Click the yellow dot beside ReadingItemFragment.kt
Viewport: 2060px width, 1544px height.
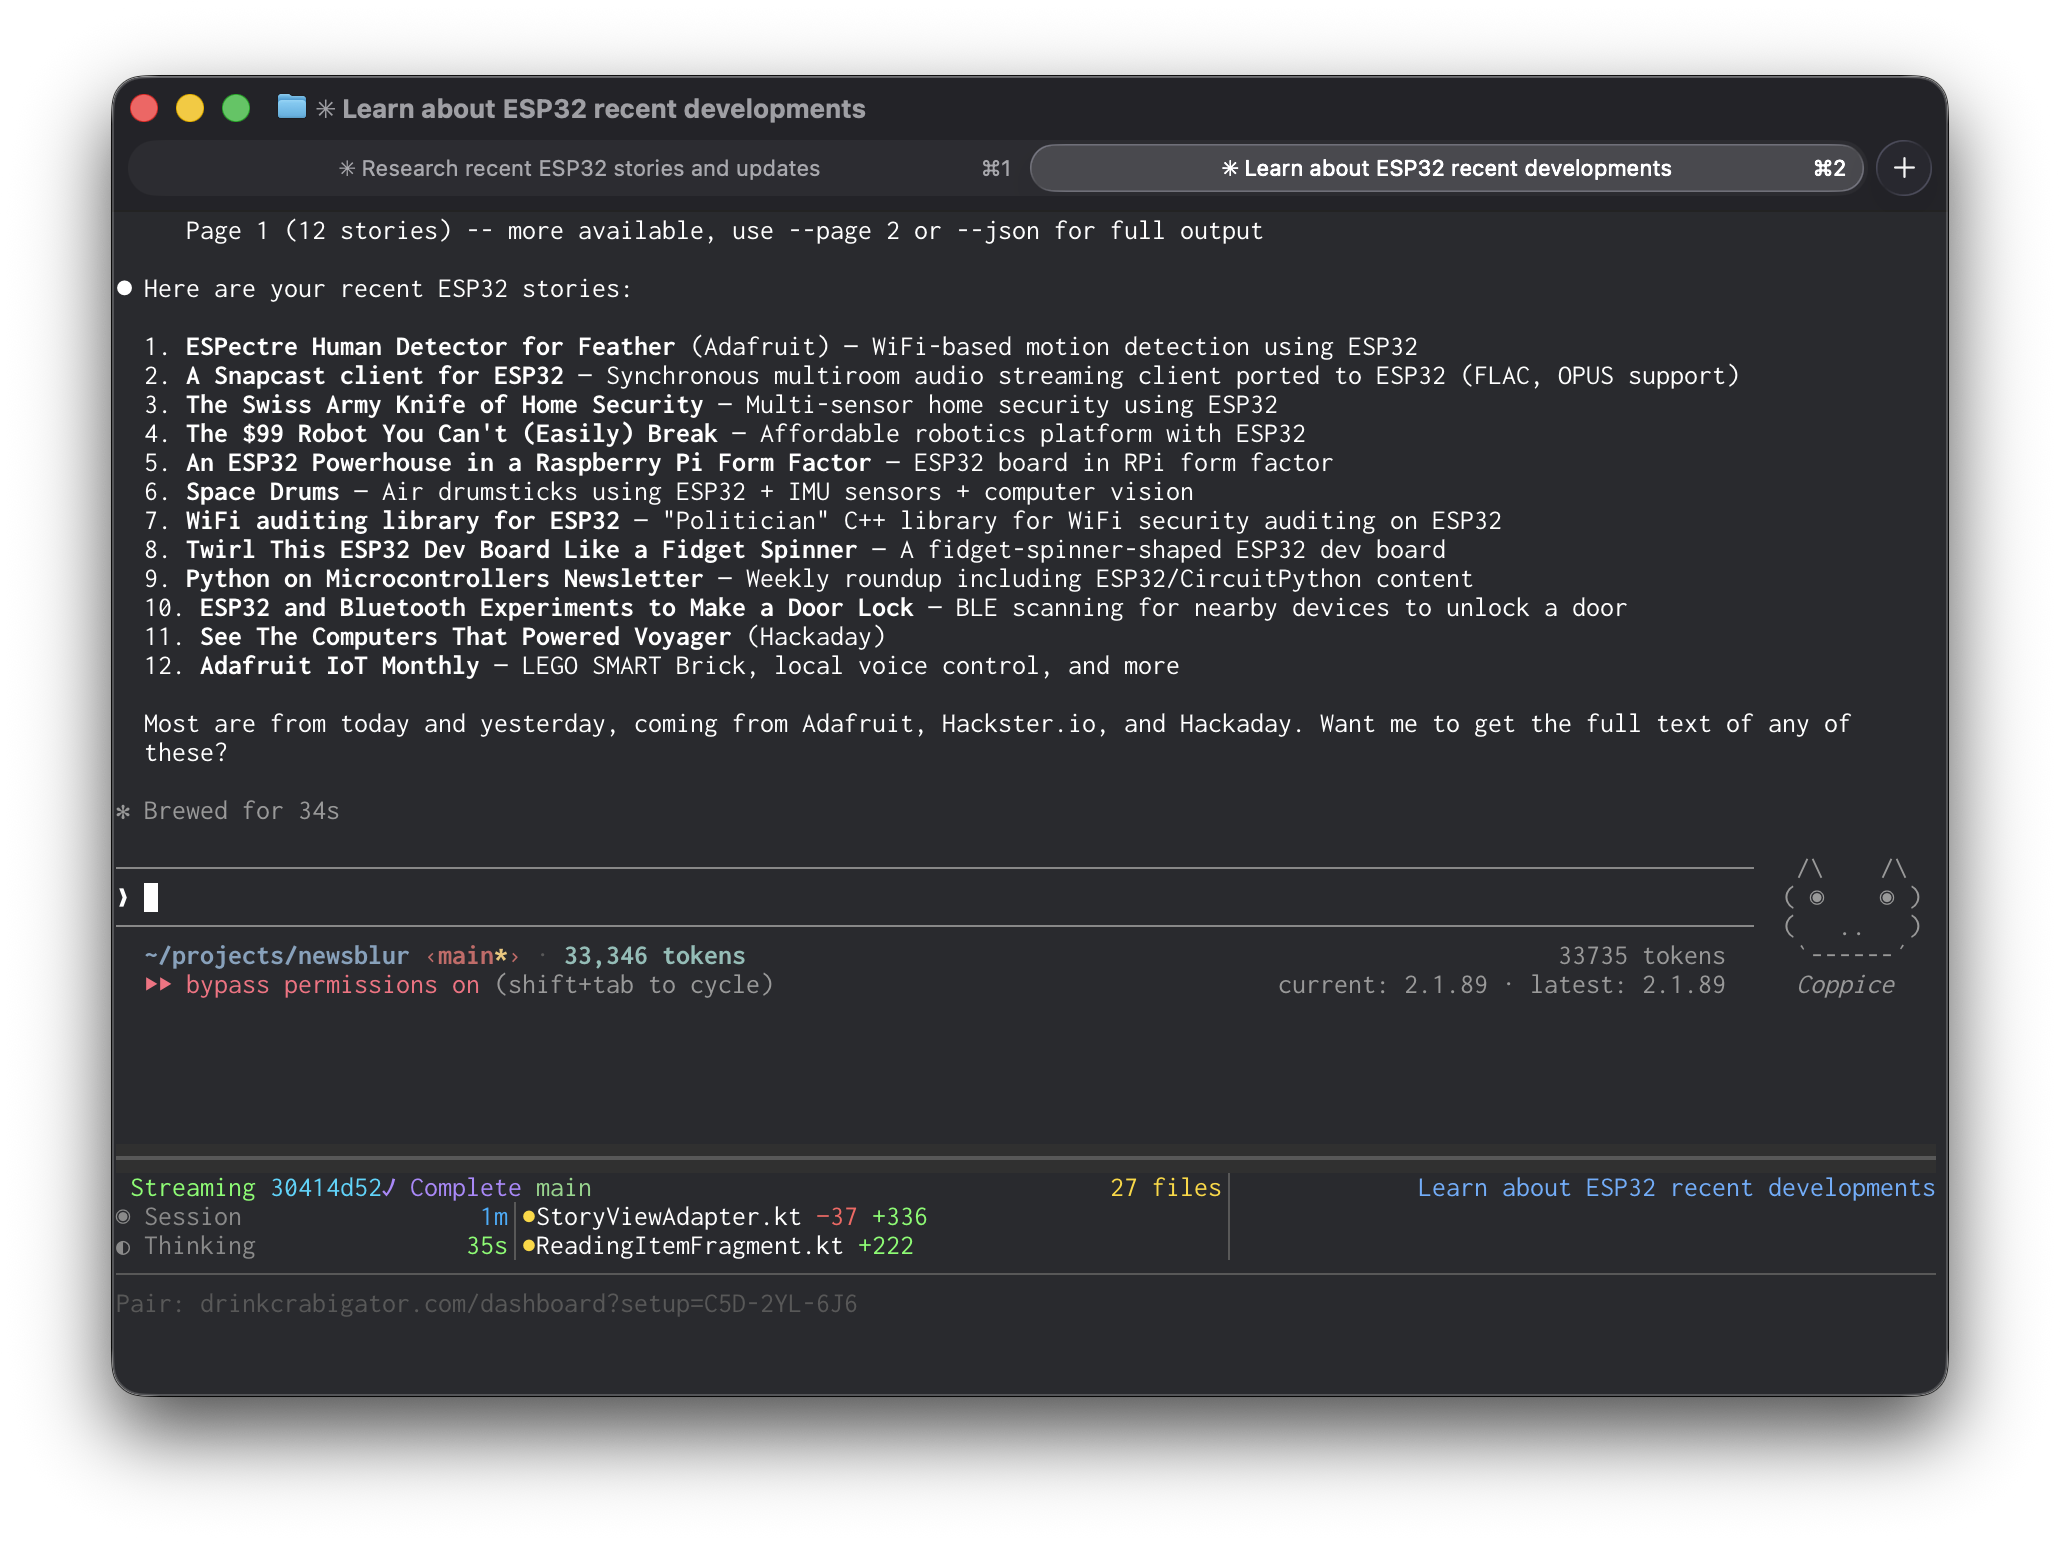(529, 1246)
